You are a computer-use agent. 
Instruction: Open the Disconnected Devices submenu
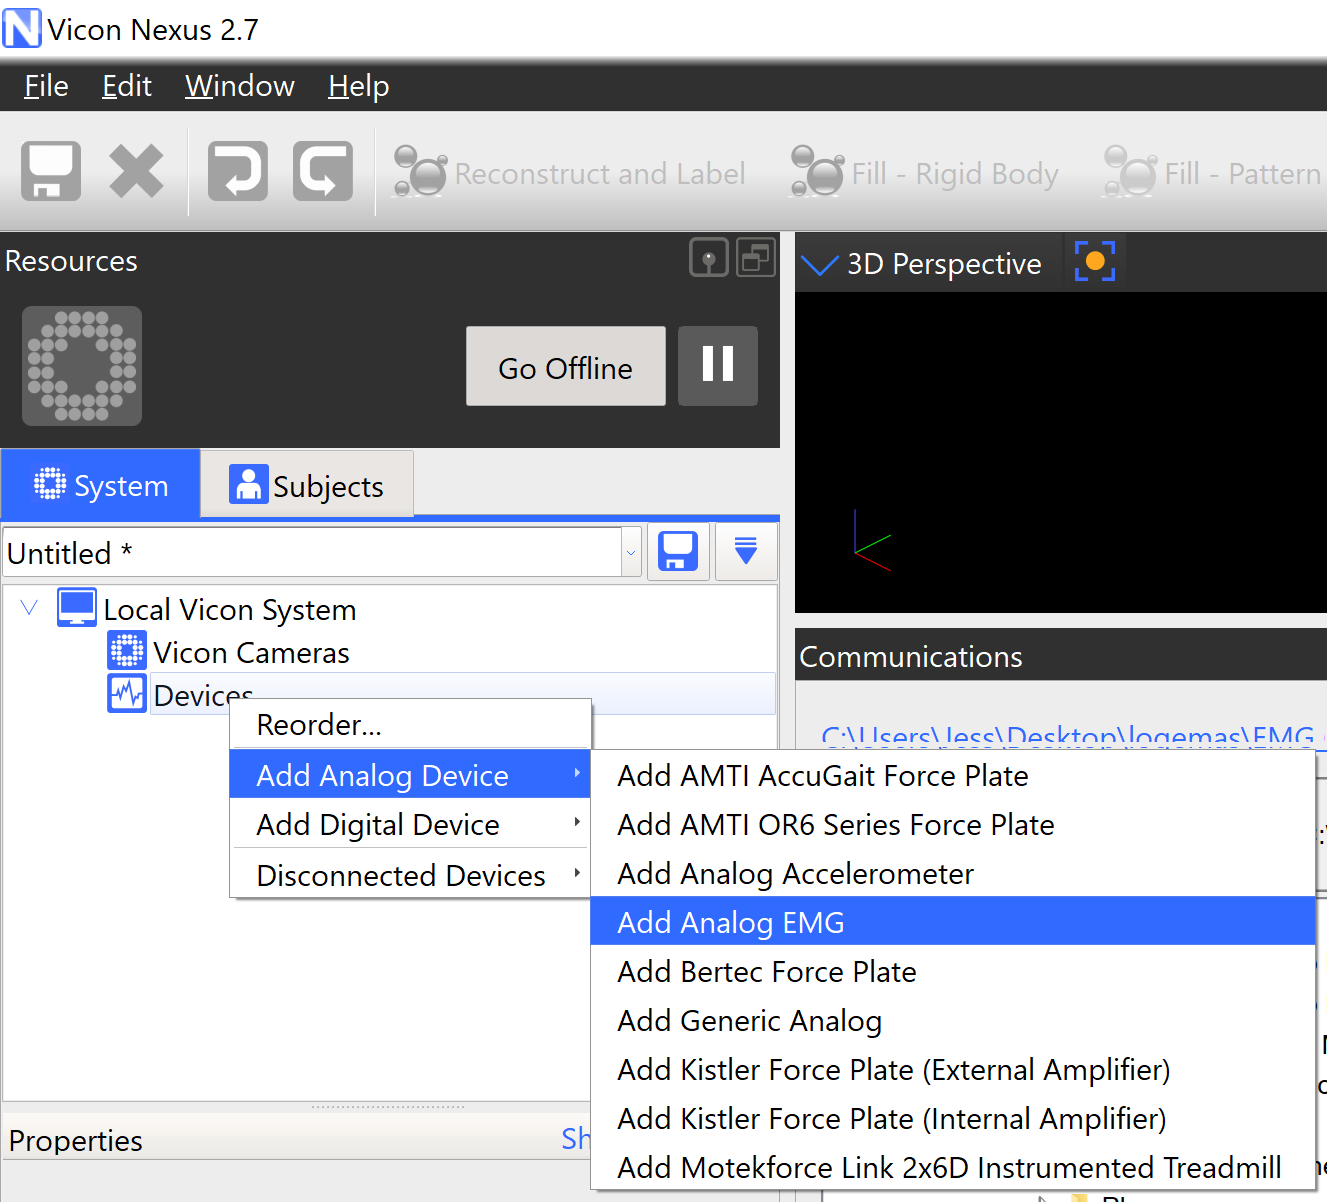pos(411,875)
